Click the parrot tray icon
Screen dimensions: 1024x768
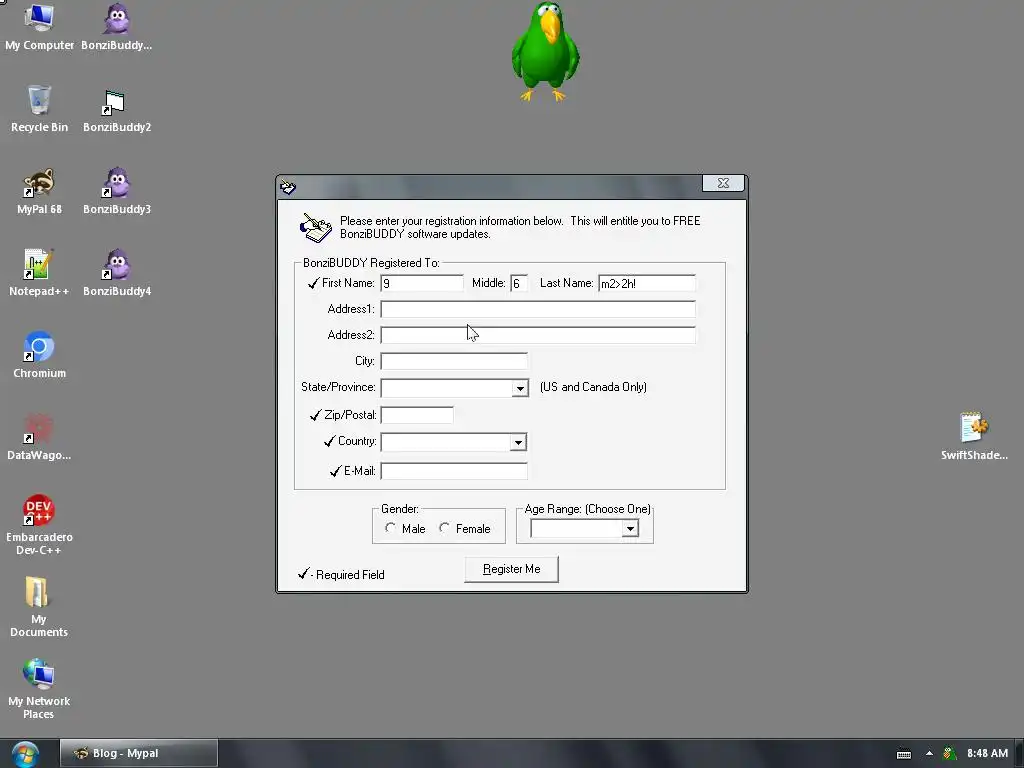(950, 754)
